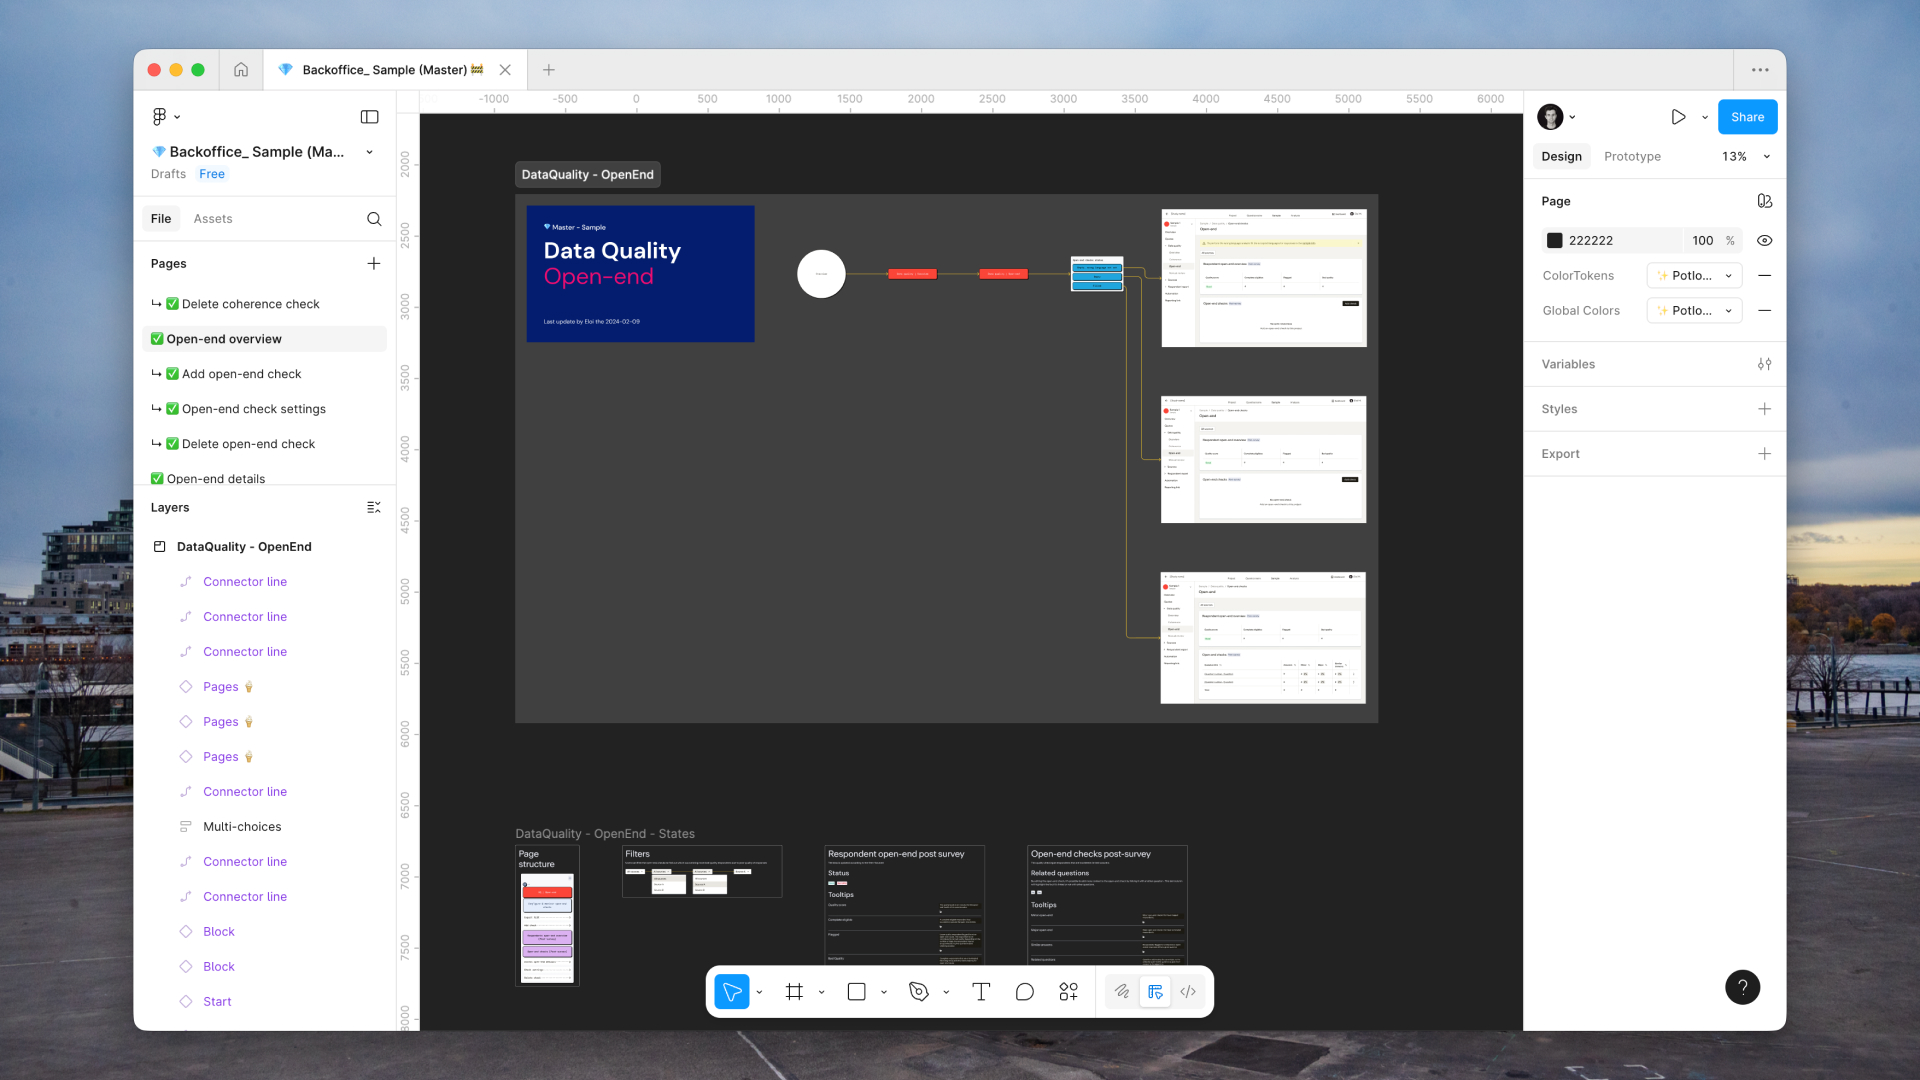Select the Pen tool

click(x=918, y=991)
